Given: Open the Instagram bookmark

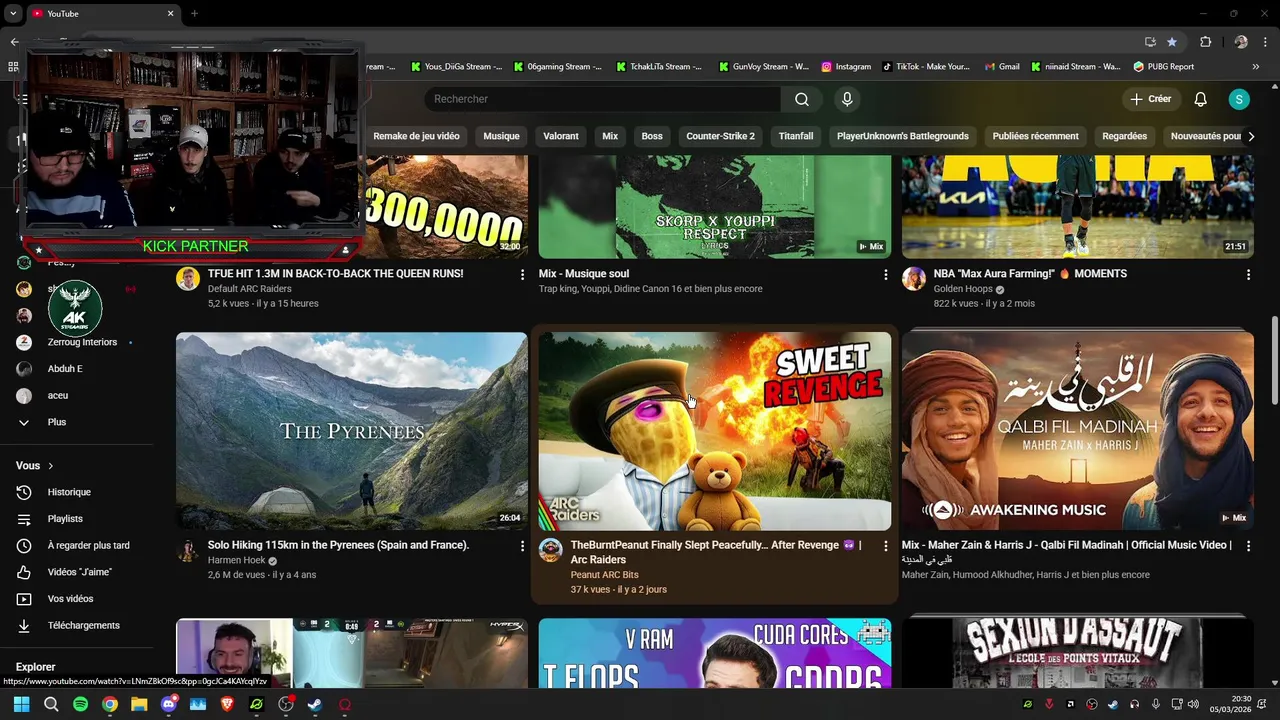Looking at the screenshot, I should pyautogui.click(x=846, y=67).
